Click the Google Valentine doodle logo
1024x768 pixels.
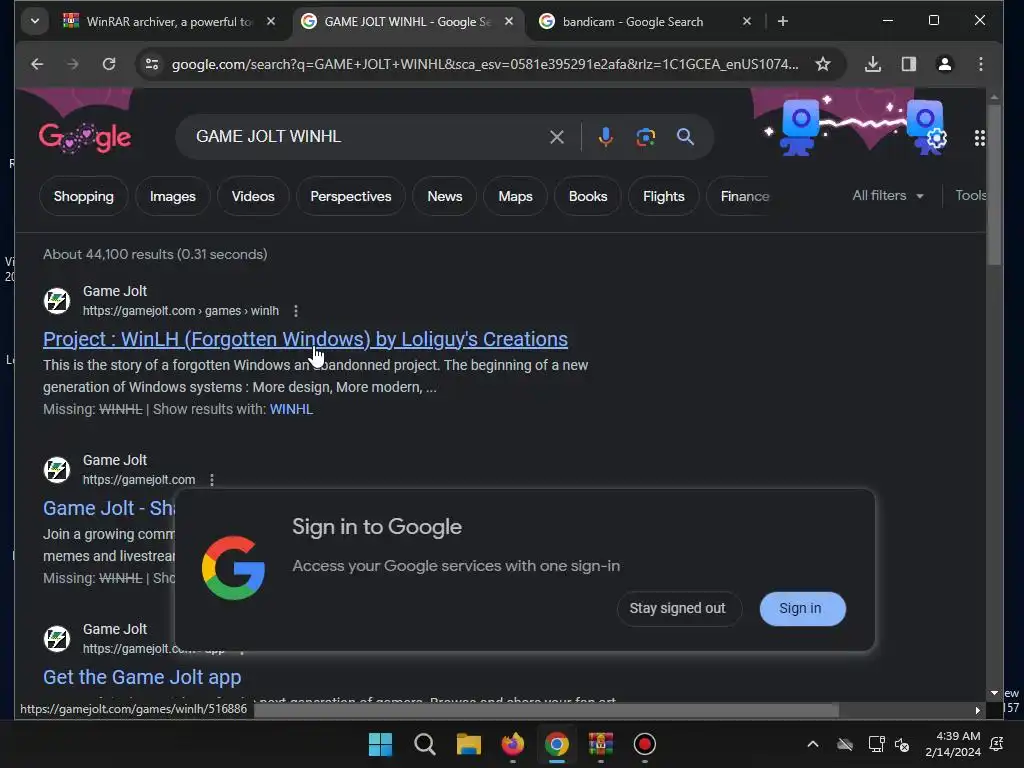85,137
